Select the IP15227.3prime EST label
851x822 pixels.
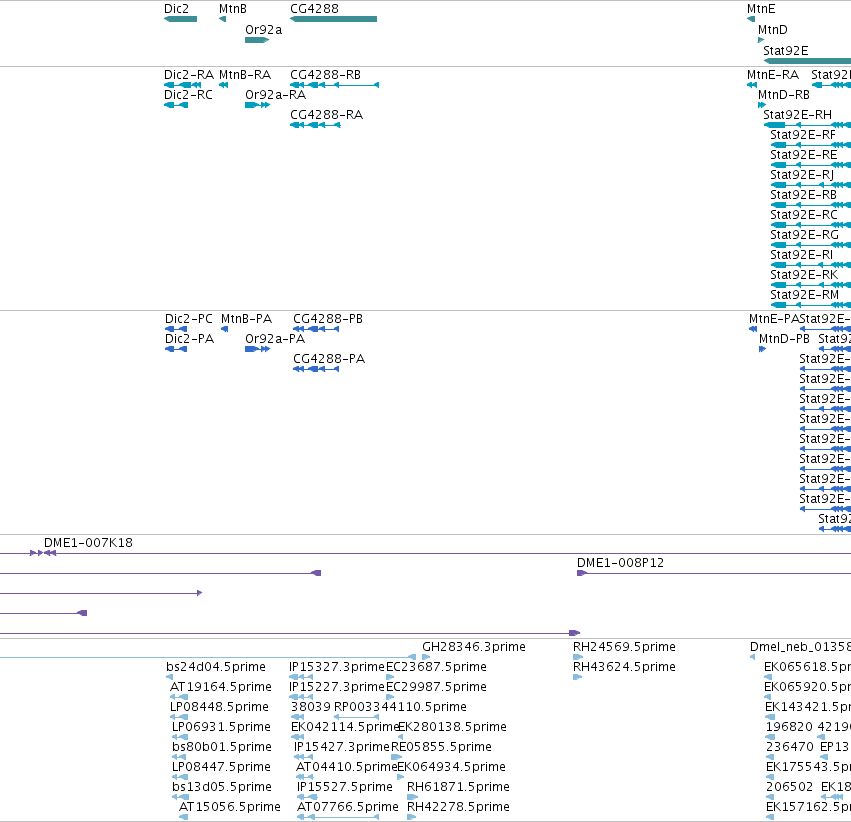[x=337, y=686]
